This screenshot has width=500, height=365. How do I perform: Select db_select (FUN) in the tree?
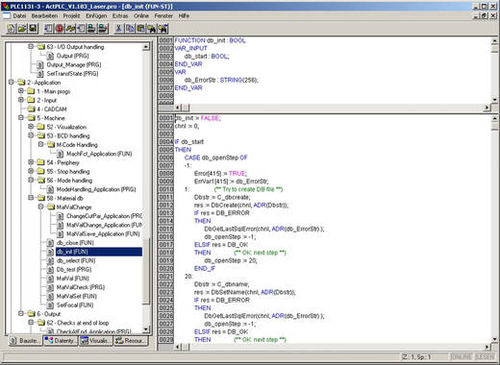tap(76, 261)
